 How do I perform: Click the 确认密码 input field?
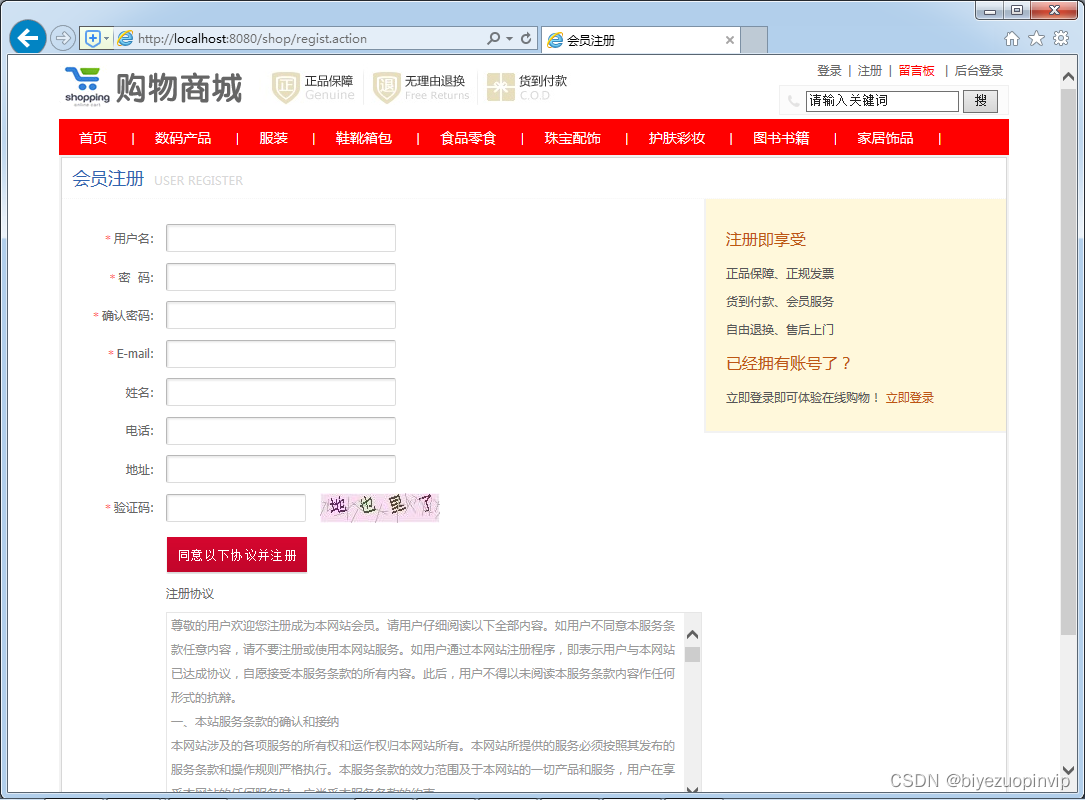(x=281, y=315)
